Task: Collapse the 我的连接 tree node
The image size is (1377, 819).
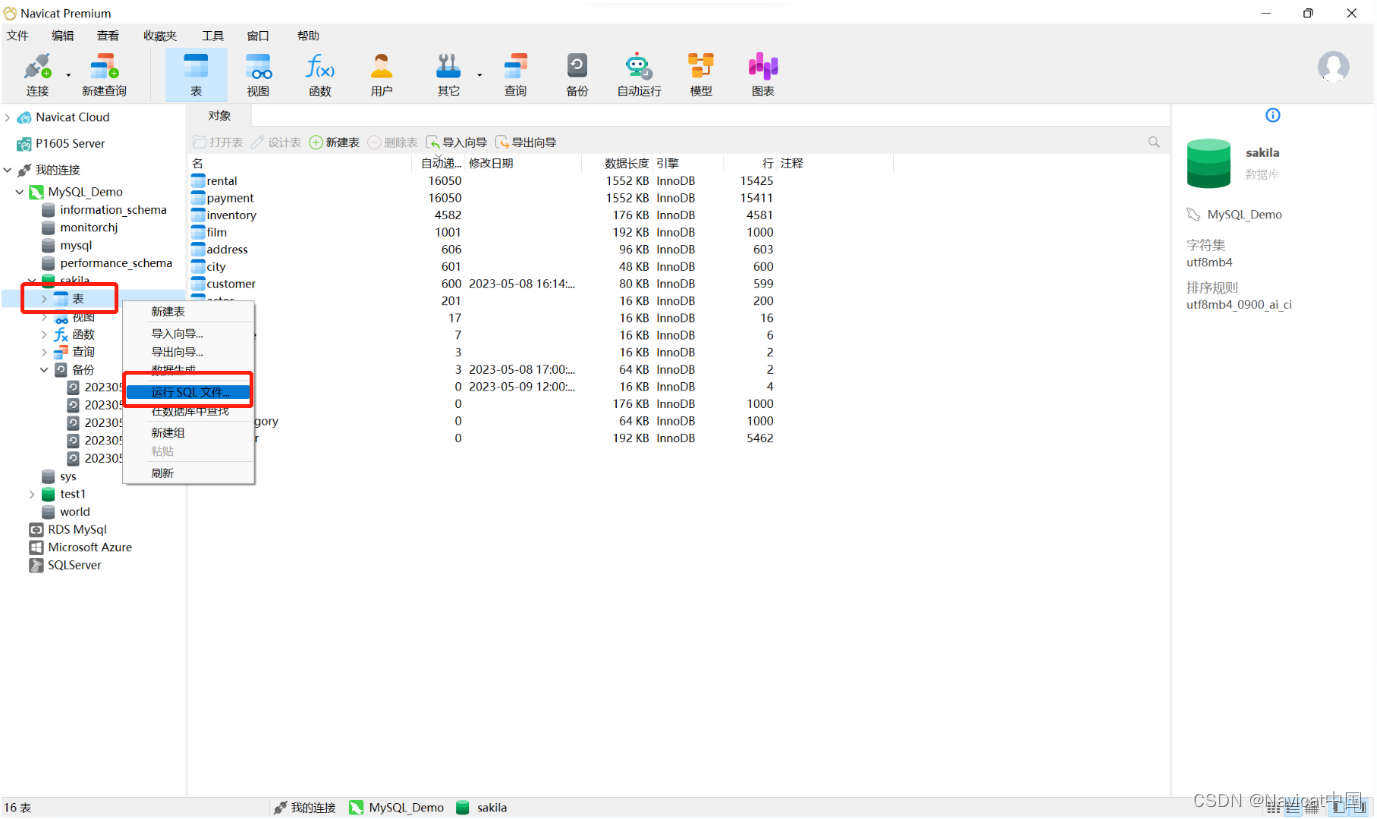Action: [7, 170]
